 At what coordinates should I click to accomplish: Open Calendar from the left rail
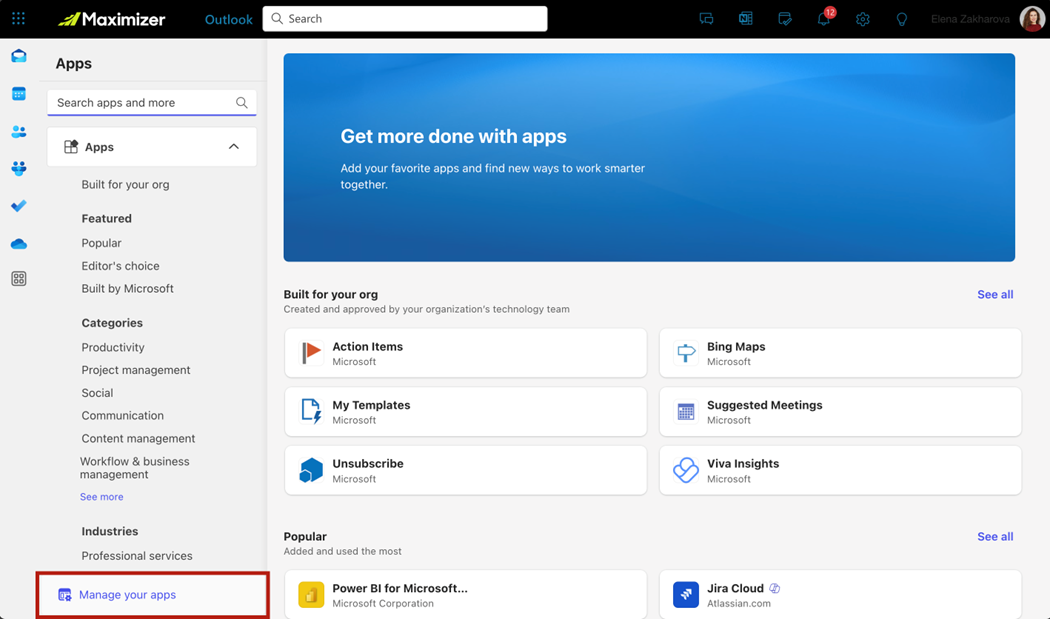pos(19,94)
